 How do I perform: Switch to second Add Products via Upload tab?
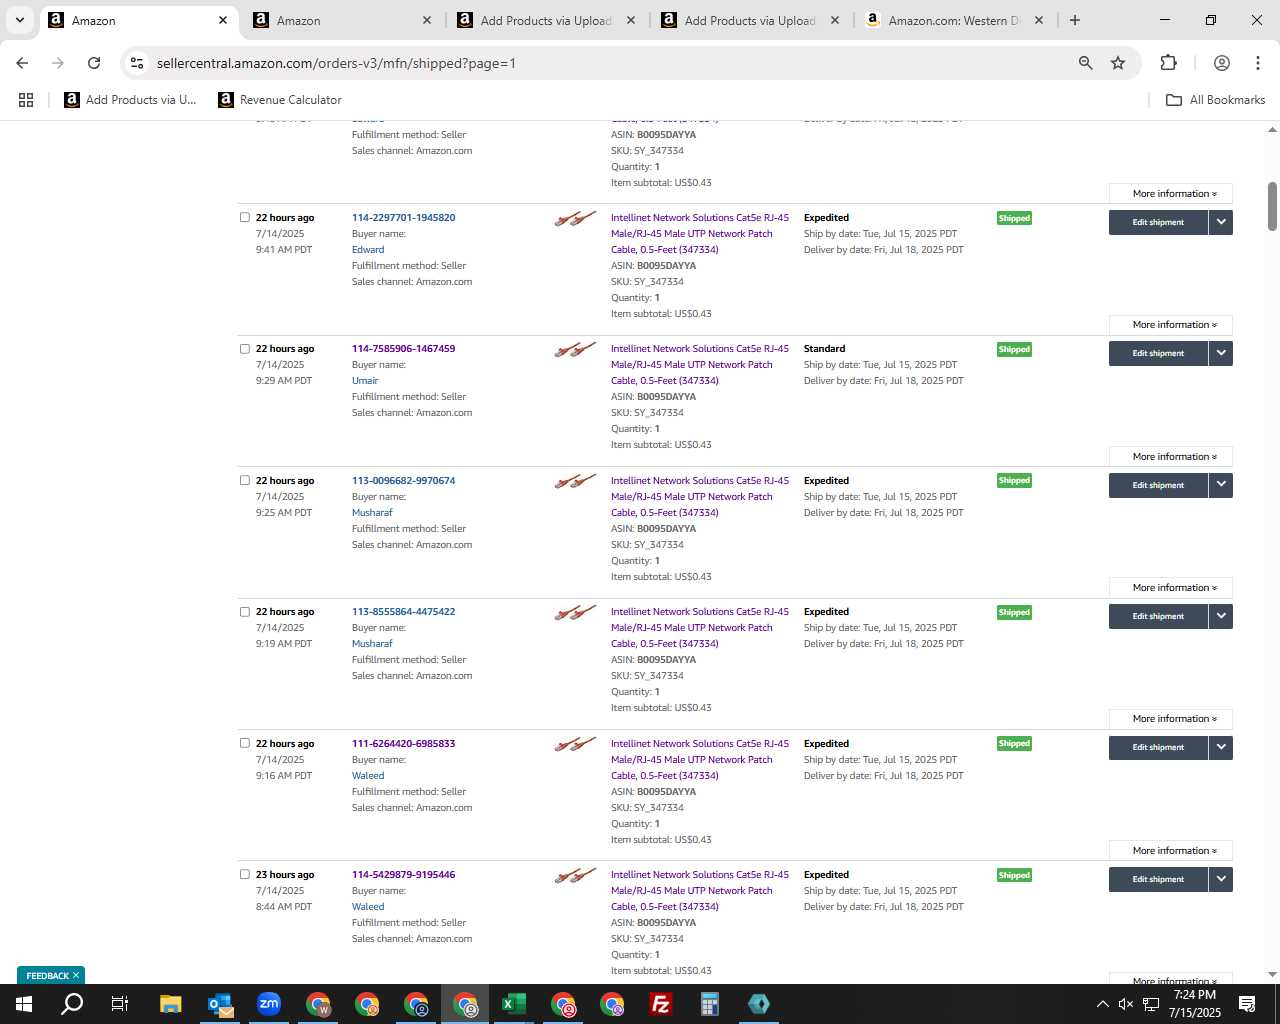[749, 20]
